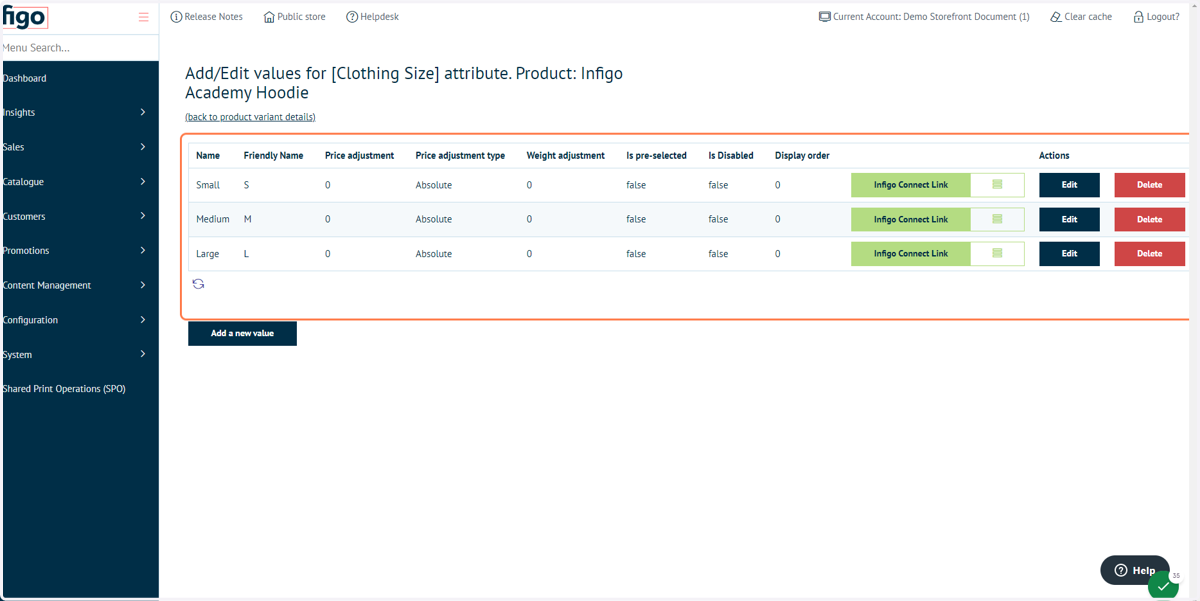1200x601 pixels.
Task: Click Absolute in the Medium row
Action: point(434,219)
